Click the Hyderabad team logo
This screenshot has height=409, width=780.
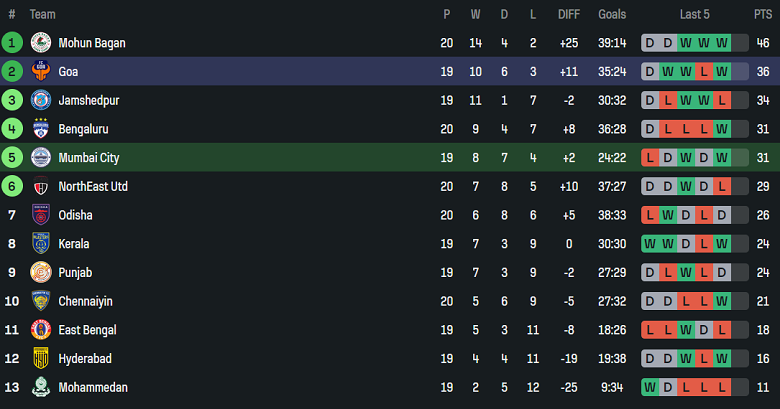(41, 359)
